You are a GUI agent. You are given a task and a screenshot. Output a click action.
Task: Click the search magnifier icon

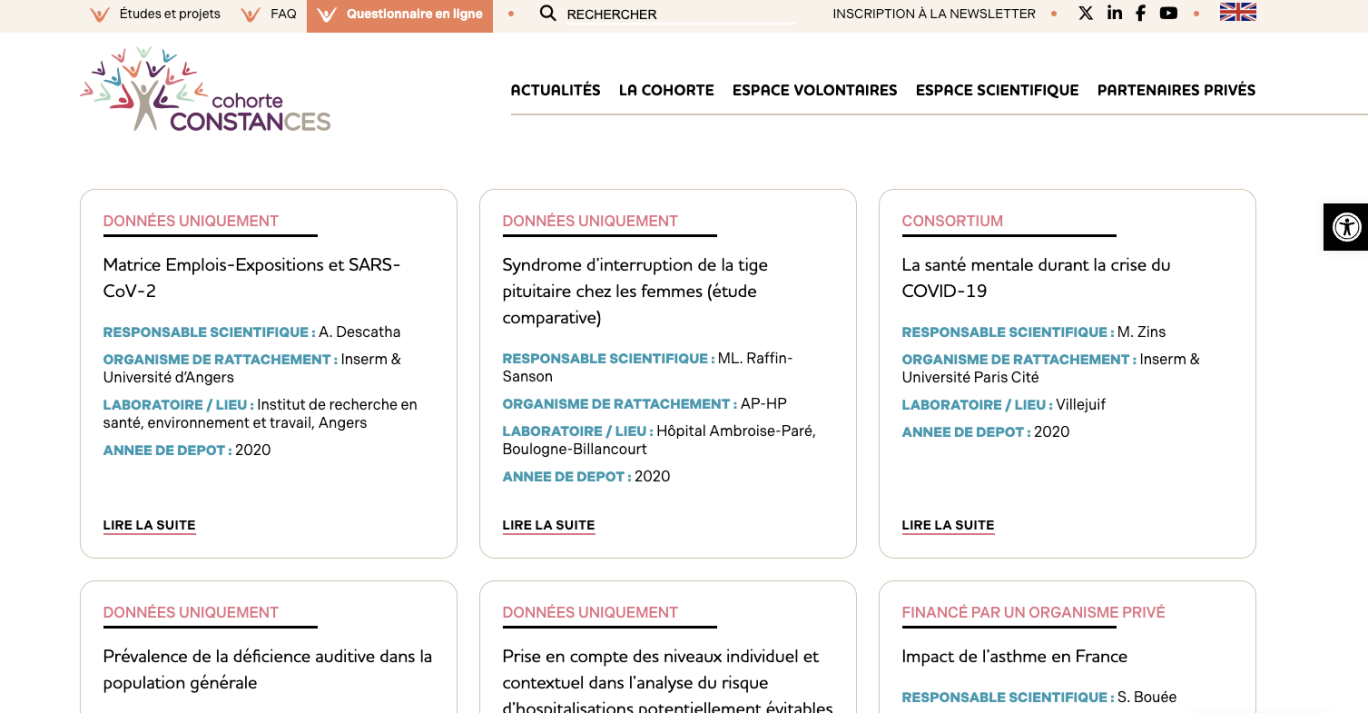pos(548,13)
